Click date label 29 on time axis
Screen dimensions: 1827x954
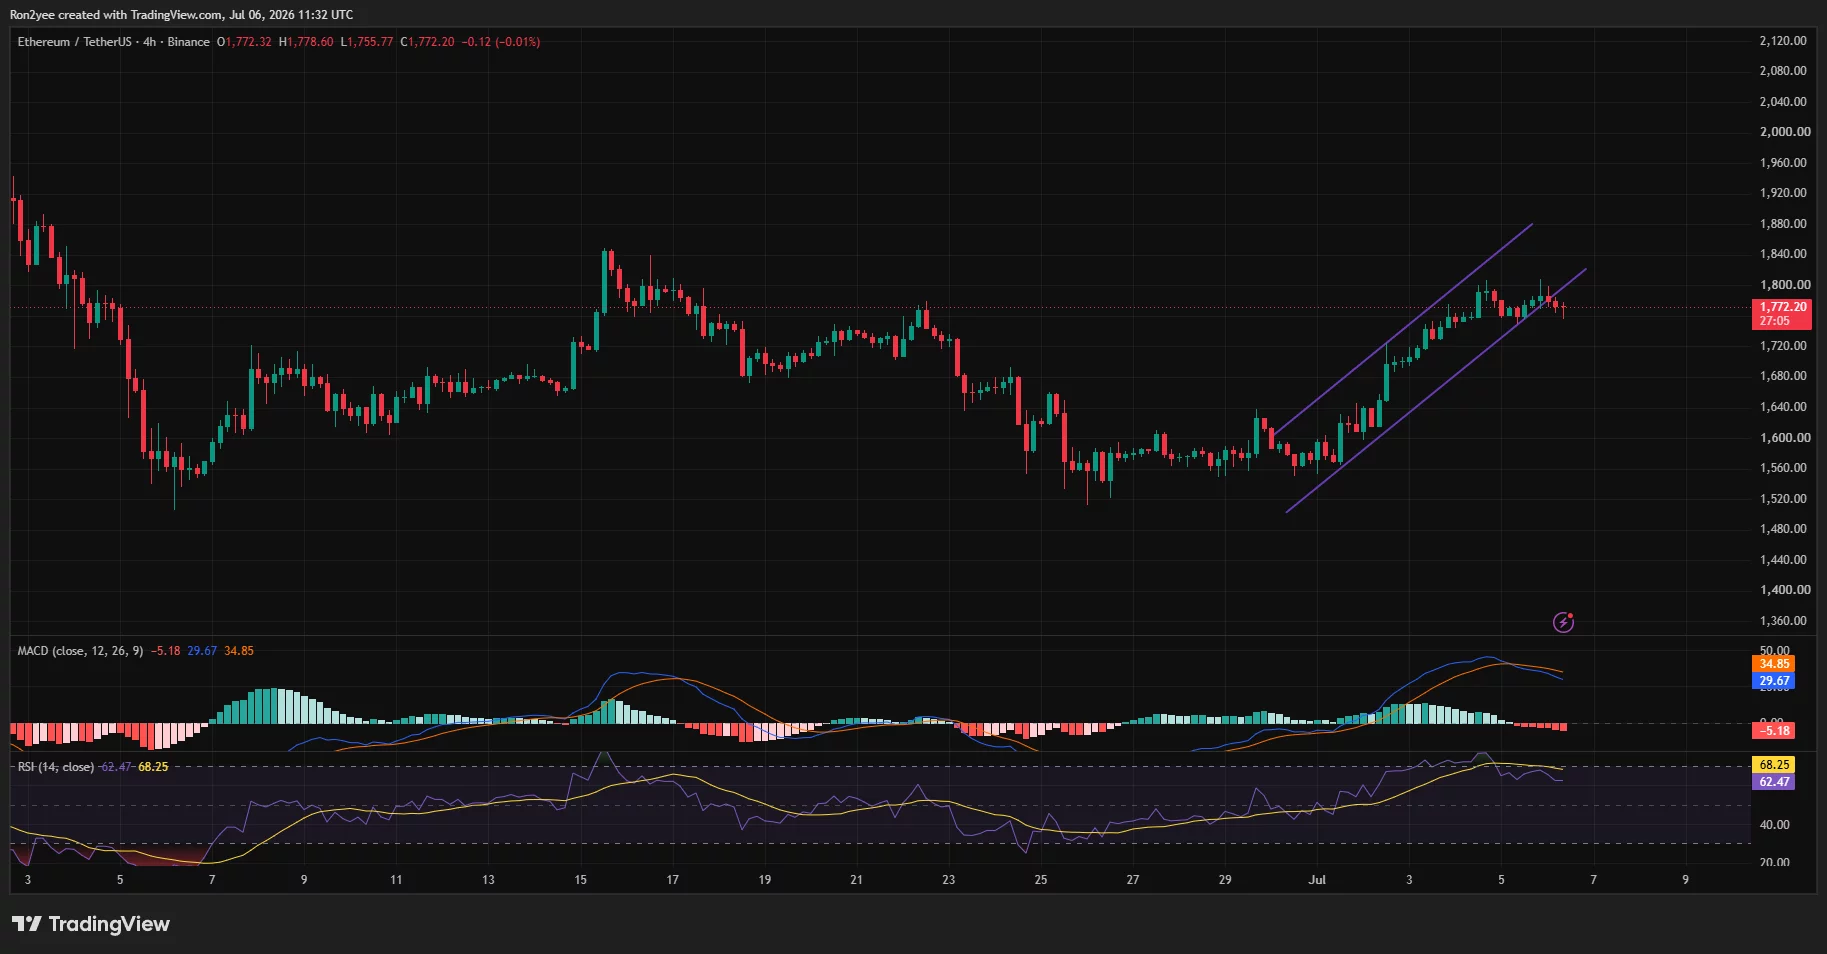pos(1225,880)
